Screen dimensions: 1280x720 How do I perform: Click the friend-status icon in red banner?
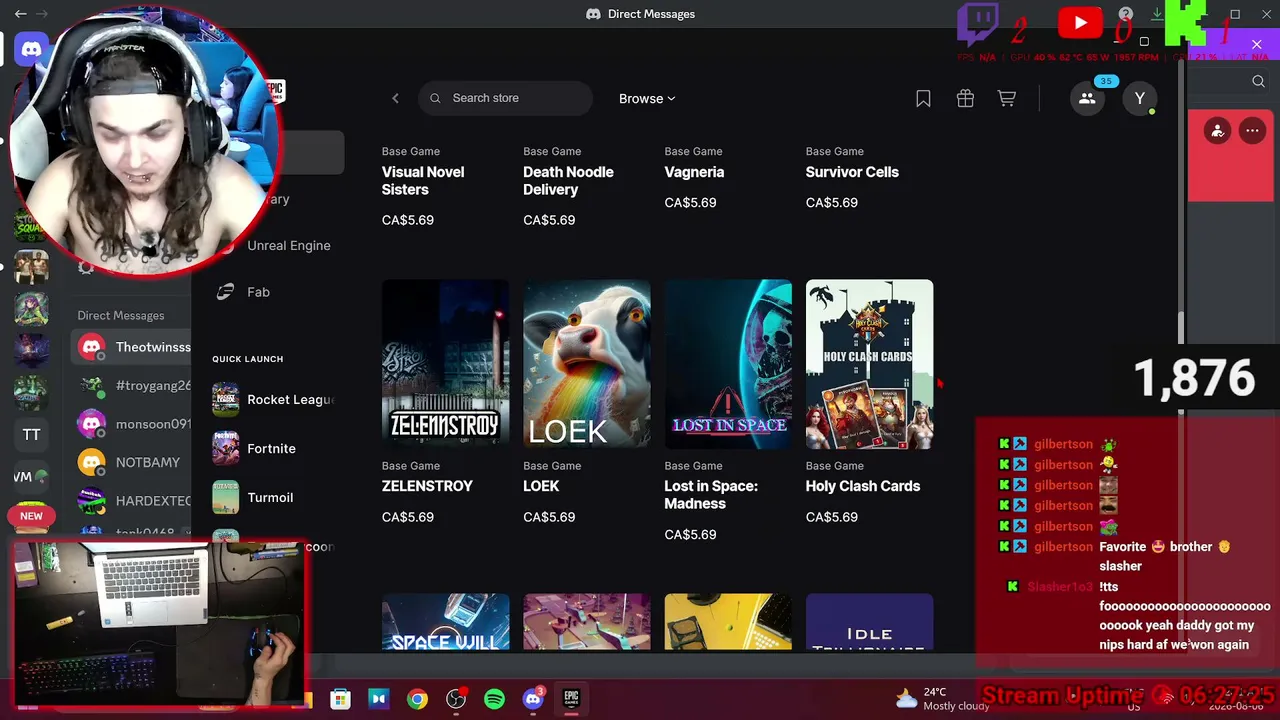pyautogui.click(x=1217, y=131)
